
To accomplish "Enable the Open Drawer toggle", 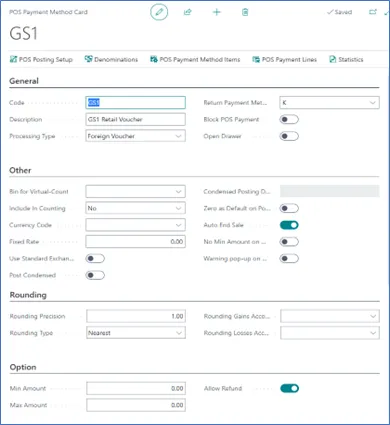I will tap(289, 136).
